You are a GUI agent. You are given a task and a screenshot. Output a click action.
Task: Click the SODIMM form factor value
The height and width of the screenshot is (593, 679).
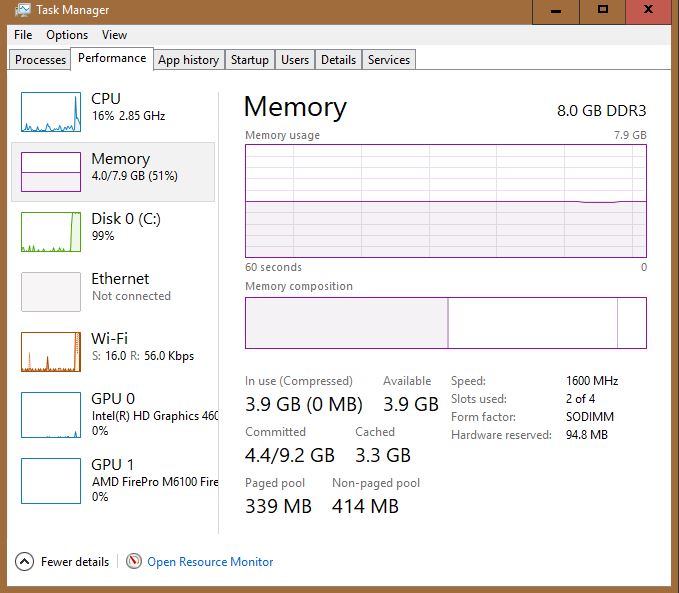(x=590, y=417)
